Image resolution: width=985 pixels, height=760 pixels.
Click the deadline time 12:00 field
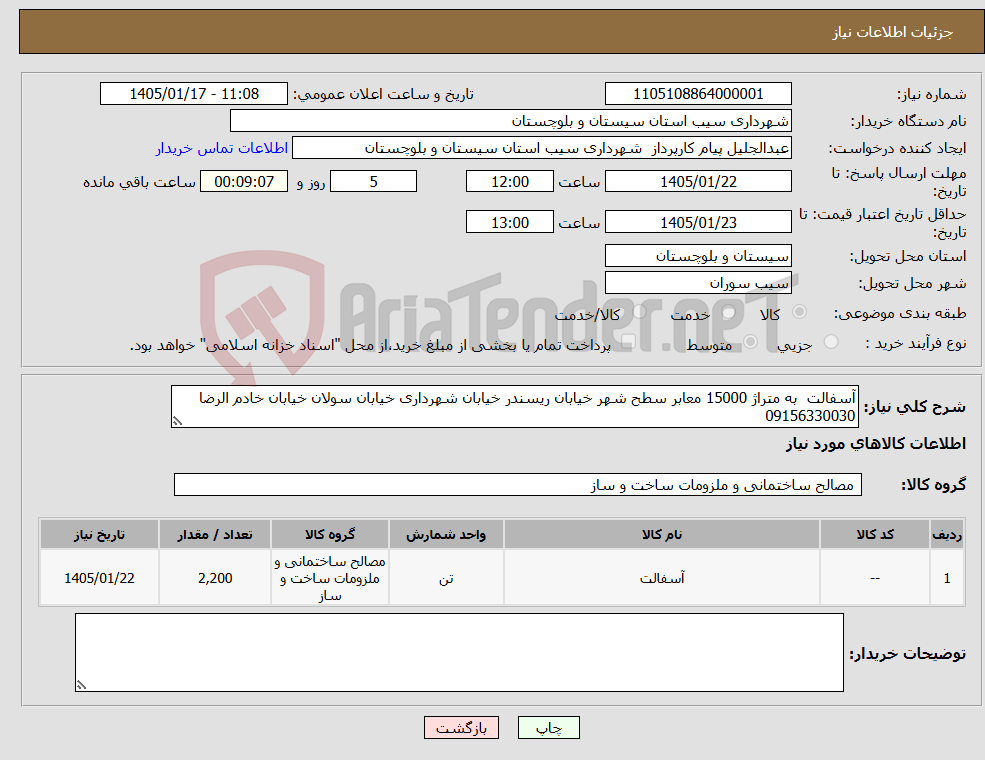509,182
